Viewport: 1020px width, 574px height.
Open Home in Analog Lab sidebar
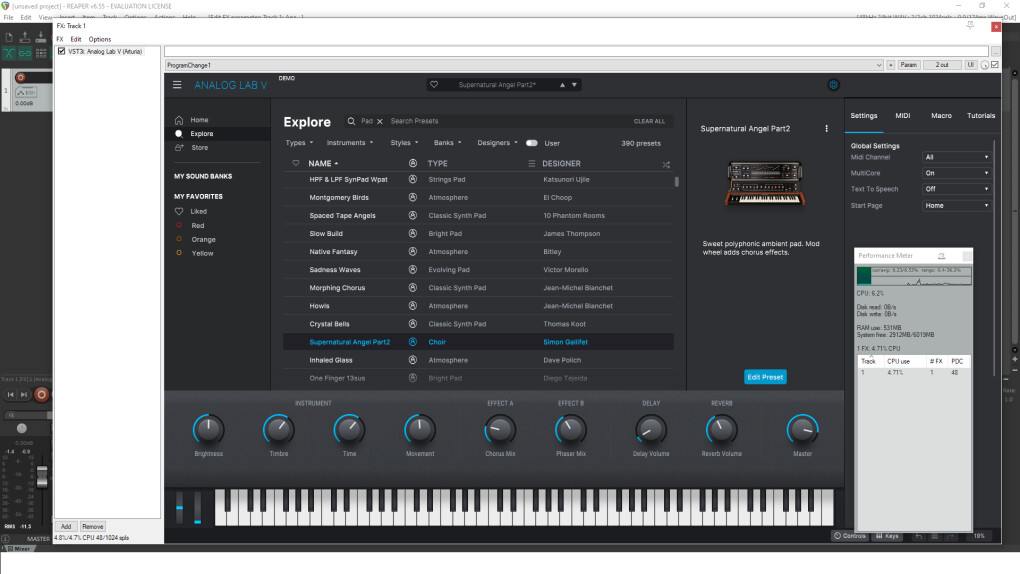(199, 120)
